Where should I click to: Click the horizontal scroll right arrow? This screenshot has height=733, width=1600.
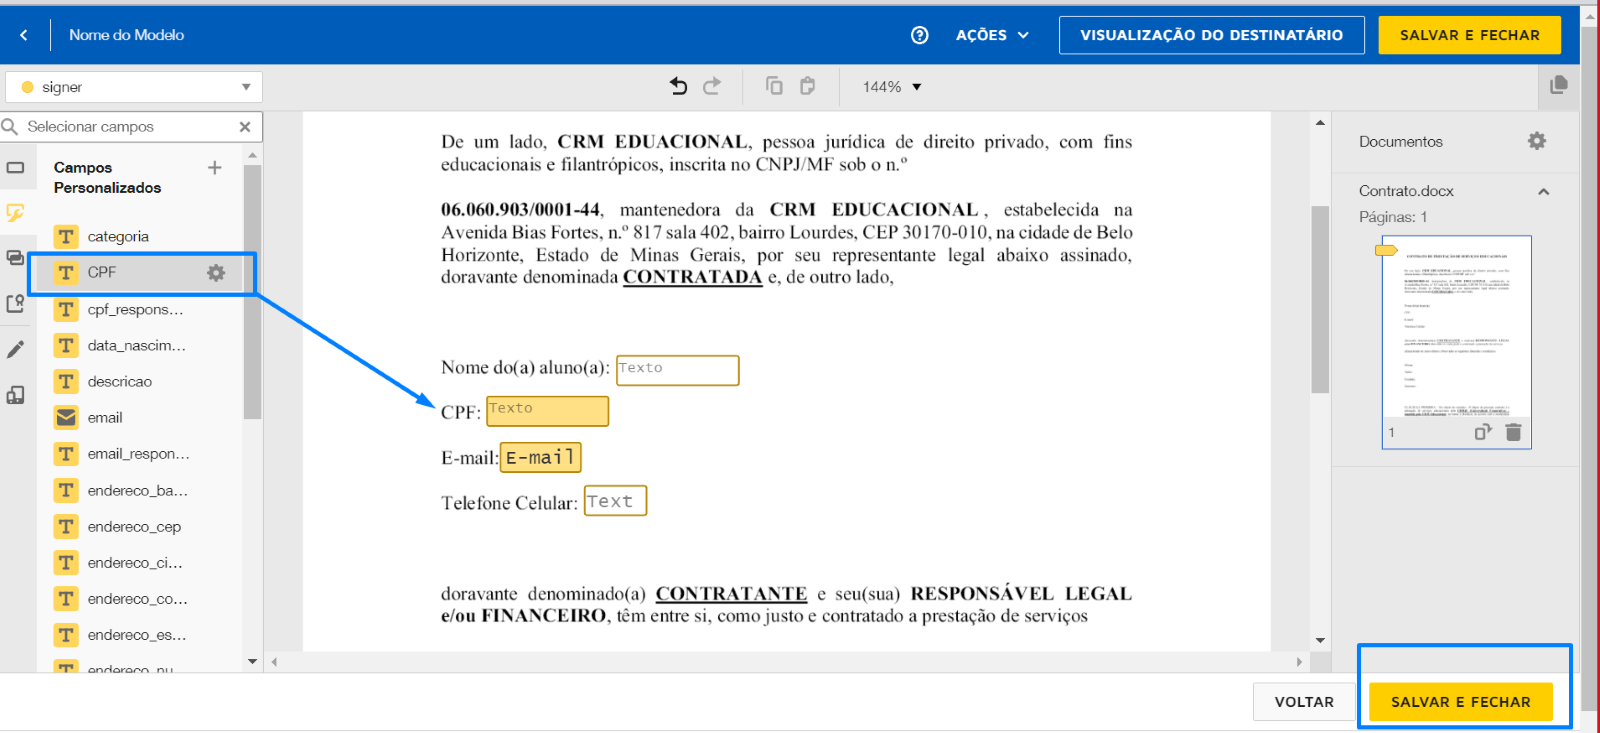coord(1299,662)
